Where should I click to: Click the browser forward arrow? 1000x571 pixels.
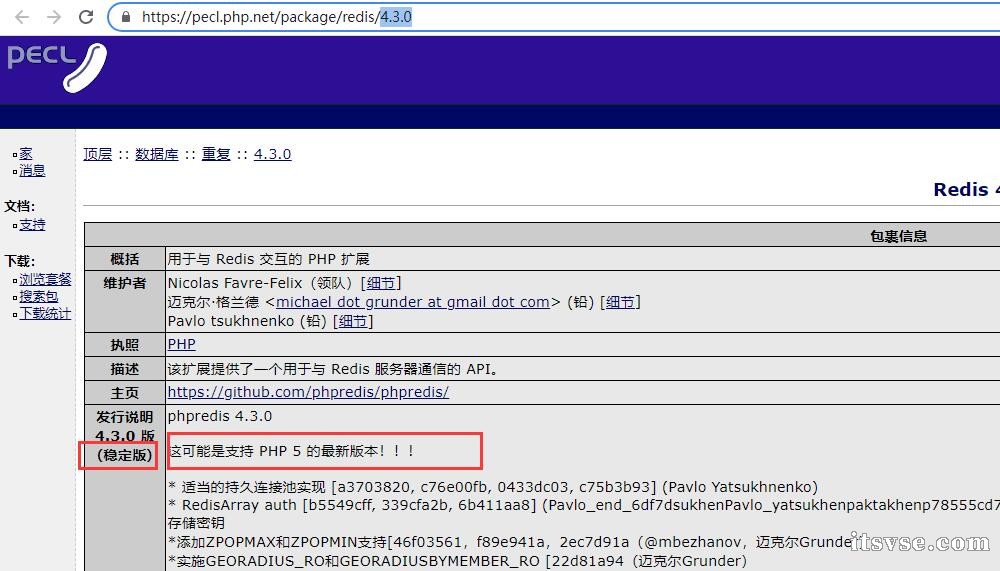[54, 17]
